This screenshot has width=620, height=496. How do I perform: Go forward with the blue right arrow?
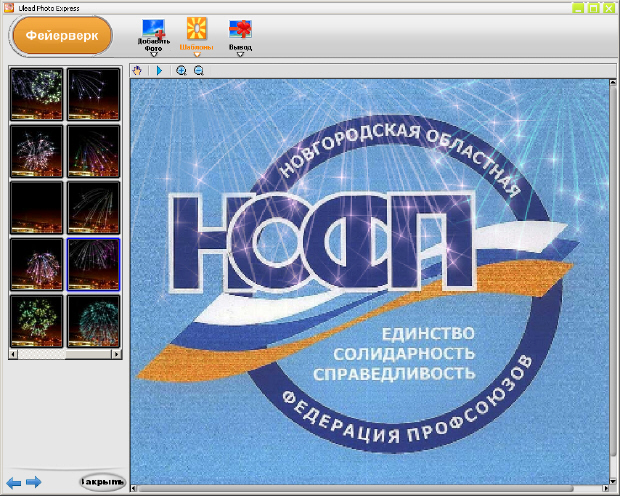point(34,482)
